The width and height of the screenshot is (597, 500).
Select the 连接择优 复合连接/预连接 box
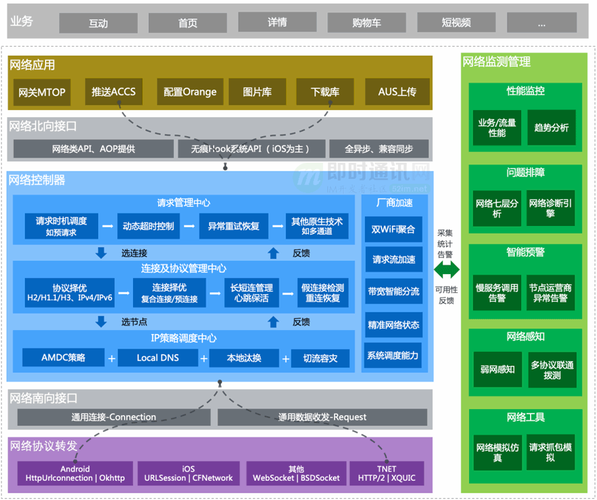coord(169,293)
